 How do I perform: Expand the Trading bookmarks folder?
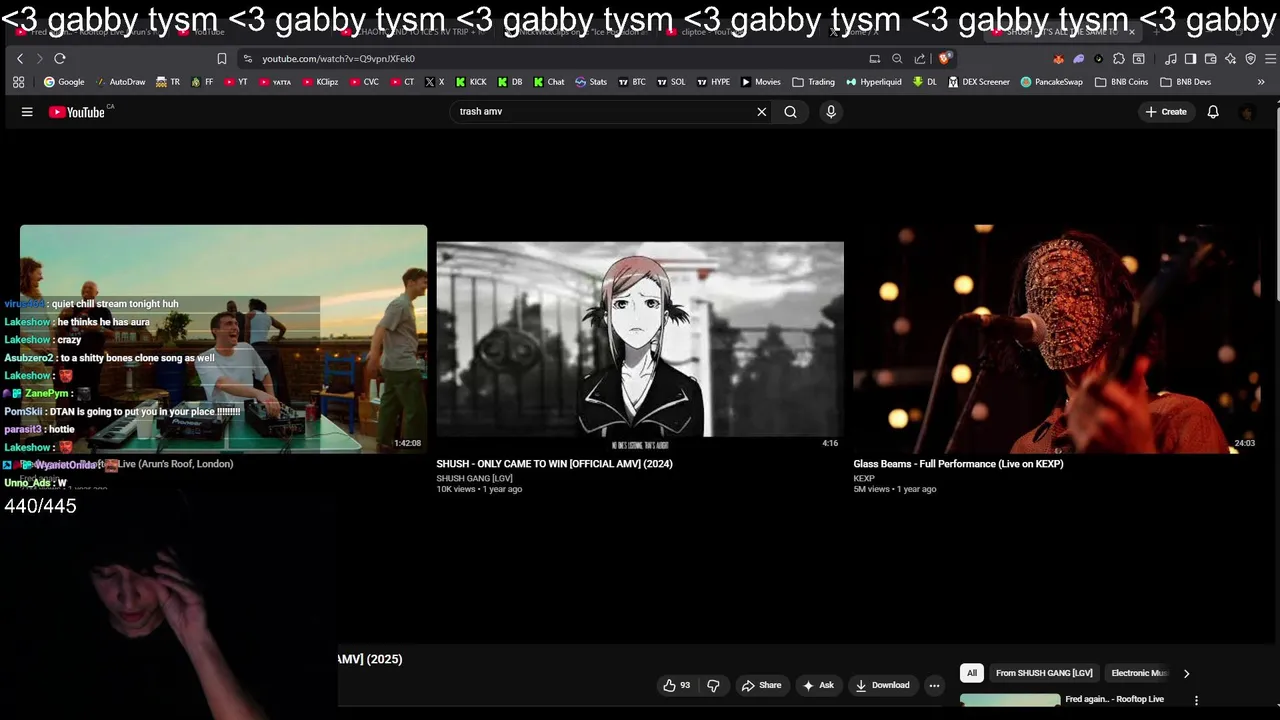pos(813,82)
